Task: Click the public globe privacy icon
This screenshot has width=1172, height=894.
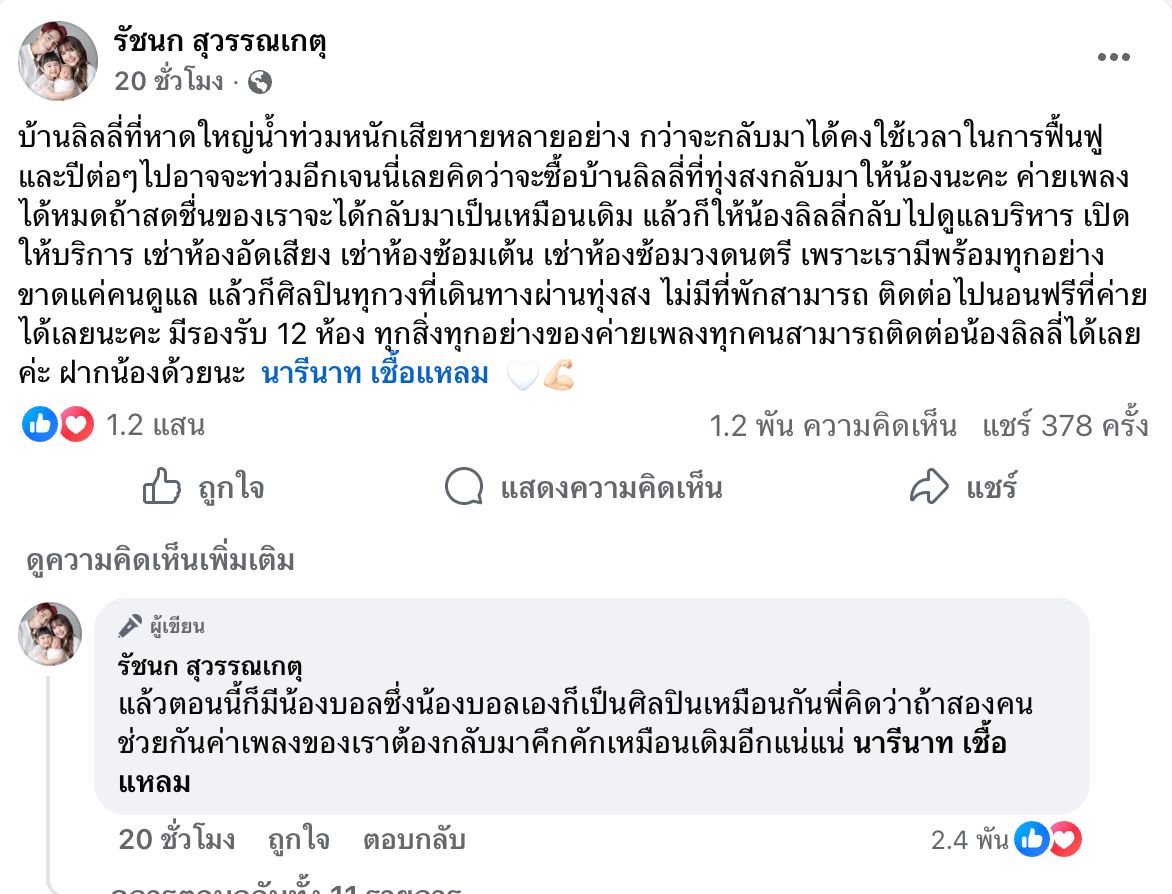Action: point(259,82)
